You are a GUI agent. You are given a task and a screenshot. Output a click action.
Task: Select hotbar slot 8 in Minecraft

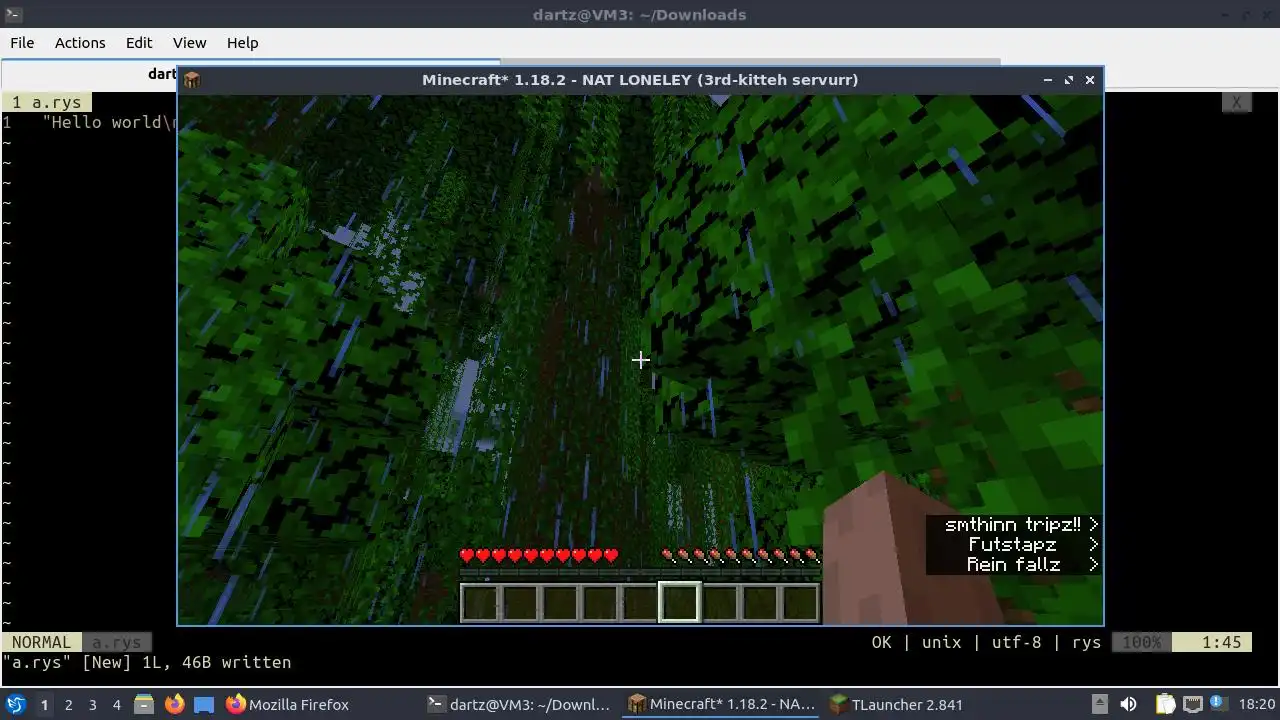pyautogui.click(x=759, y=603)
